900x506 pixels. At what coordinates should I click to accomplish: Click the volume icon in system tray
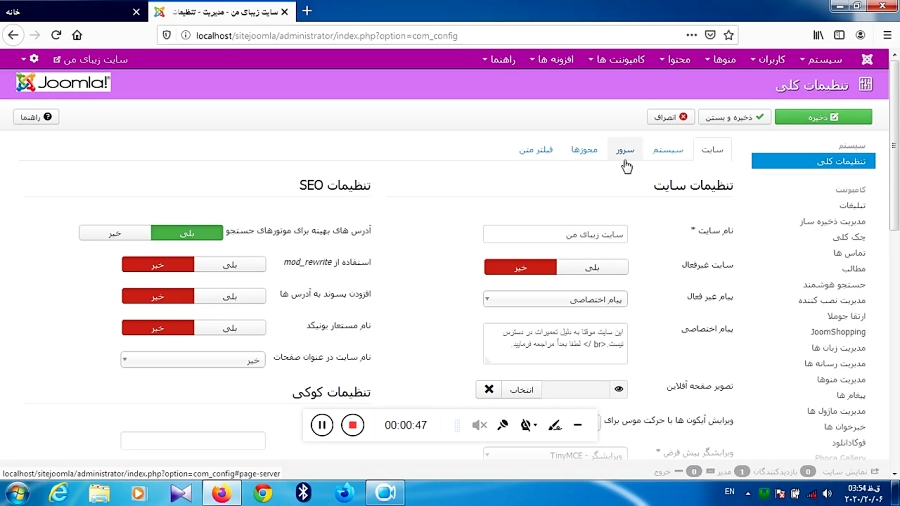pyautogui.click(x=827, y=493)
